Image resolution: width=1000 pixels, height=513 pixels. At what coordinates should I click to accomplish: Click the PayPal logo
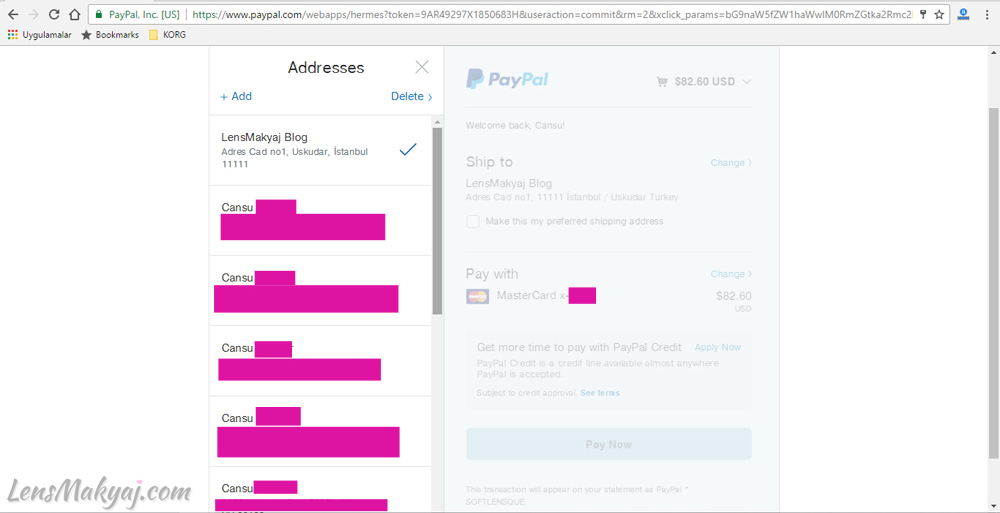[507, 79]
